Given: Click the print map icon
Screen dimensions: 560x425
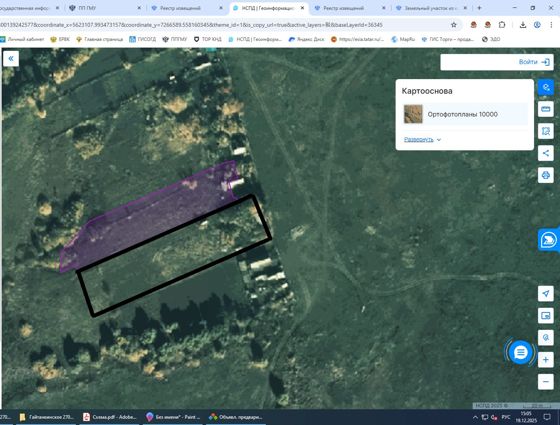Looking at the screenshot, I should [x=545, y=175].
